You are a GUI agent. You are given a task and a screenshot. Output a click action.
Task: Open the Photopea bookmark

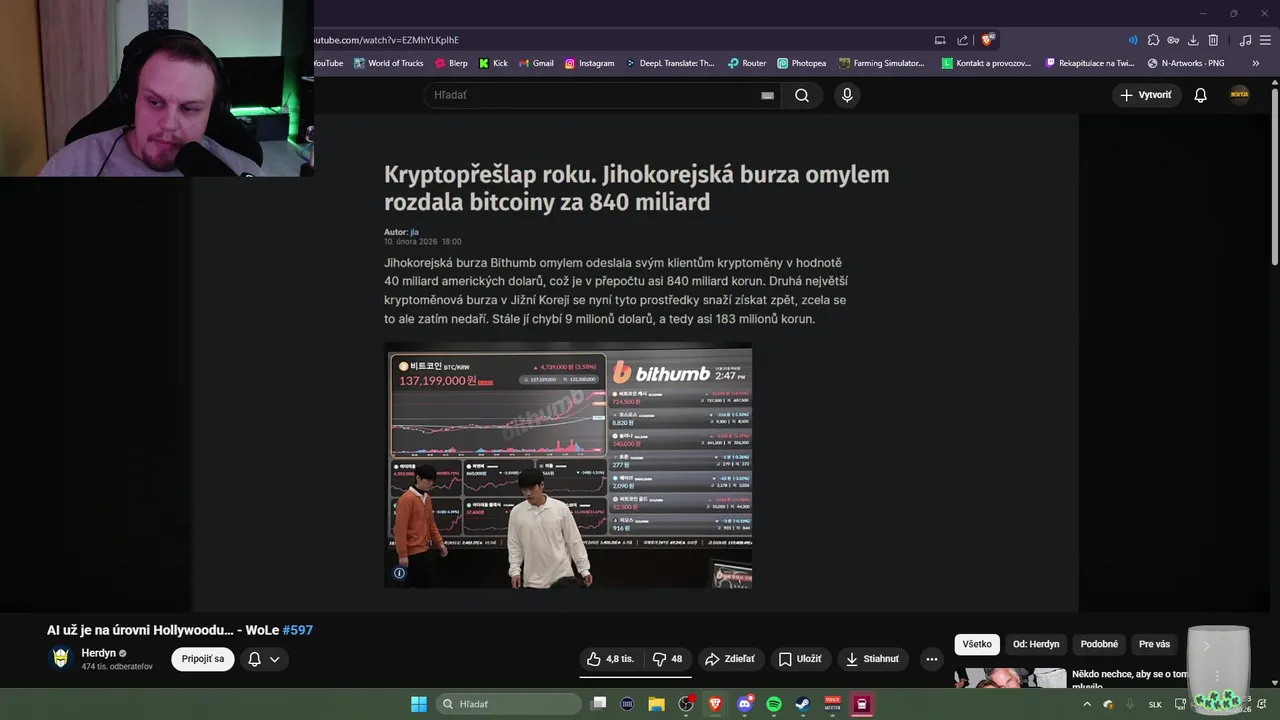click(802, 63)
